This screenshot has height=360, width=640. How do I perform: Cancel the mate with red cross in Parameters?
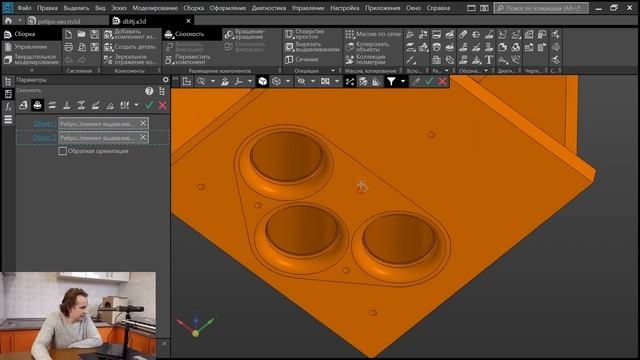pyautogui.click(x=162, y=105)
